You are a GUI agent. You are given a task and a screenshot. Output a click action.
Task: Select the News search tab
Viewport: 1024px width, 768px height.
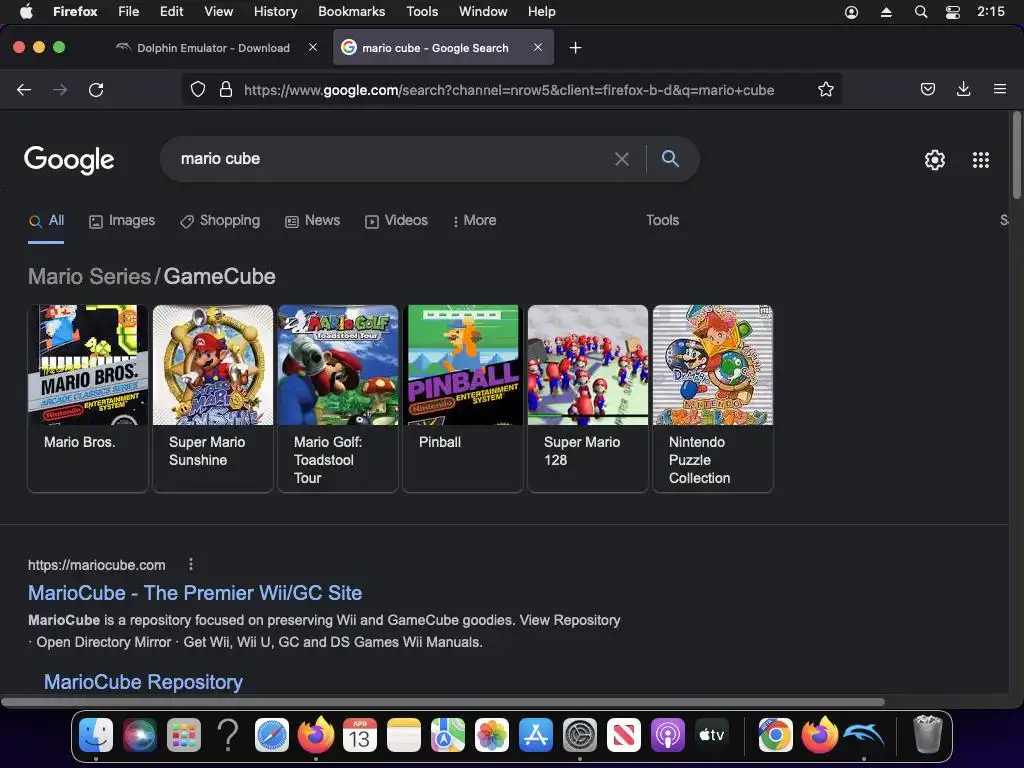tap(312, 221)
